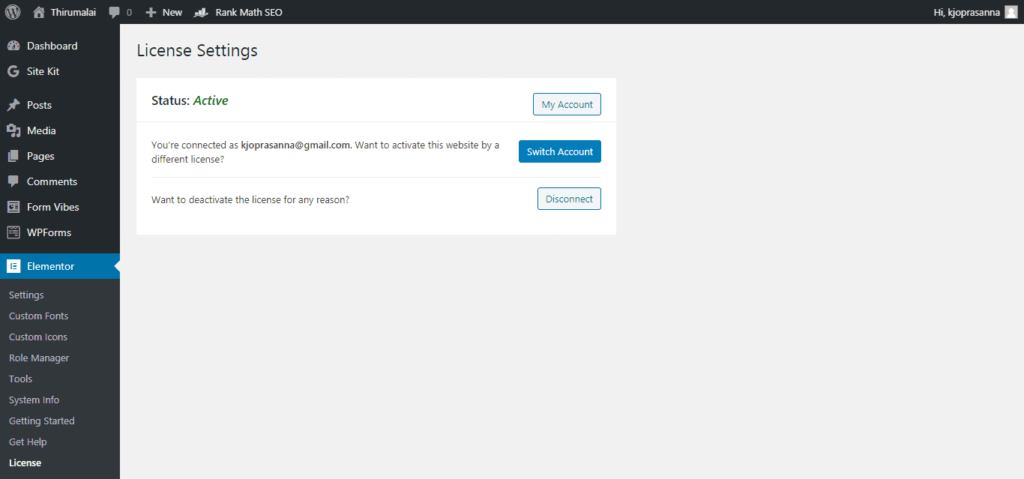Click the Thirumalai site name
Image resolution: width=1024 pixels, height=479 pixels.
[x=73, y=12]
